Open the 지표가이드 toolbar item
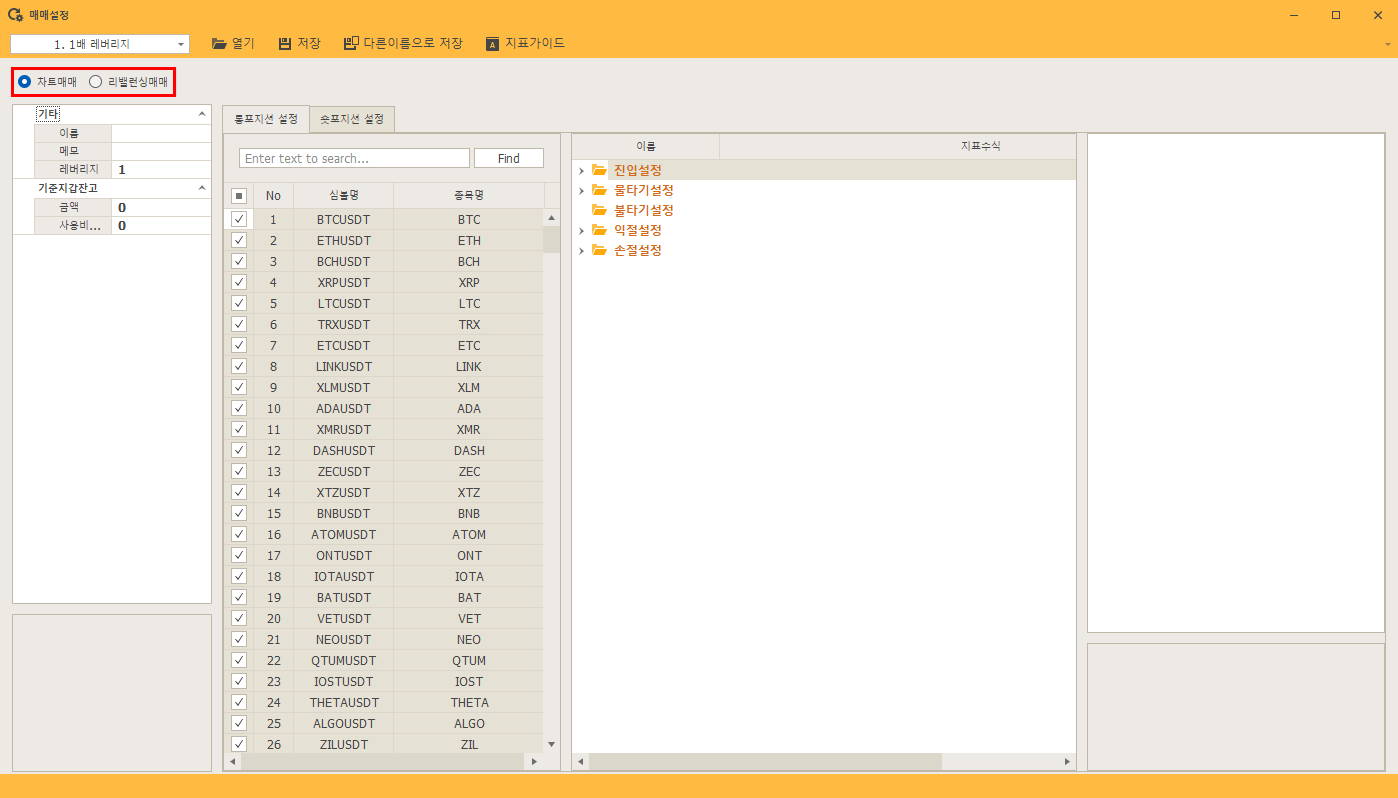The width and height of the screenshot is (1398, 798). (x=526, y=44)
